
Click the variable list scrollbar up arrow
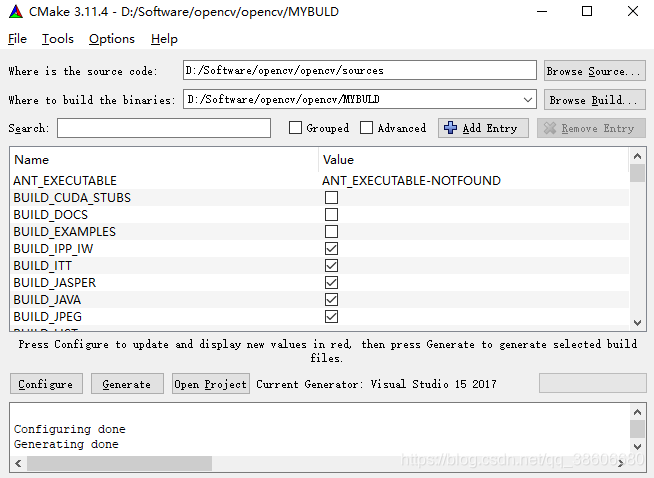tap(637, 156)
